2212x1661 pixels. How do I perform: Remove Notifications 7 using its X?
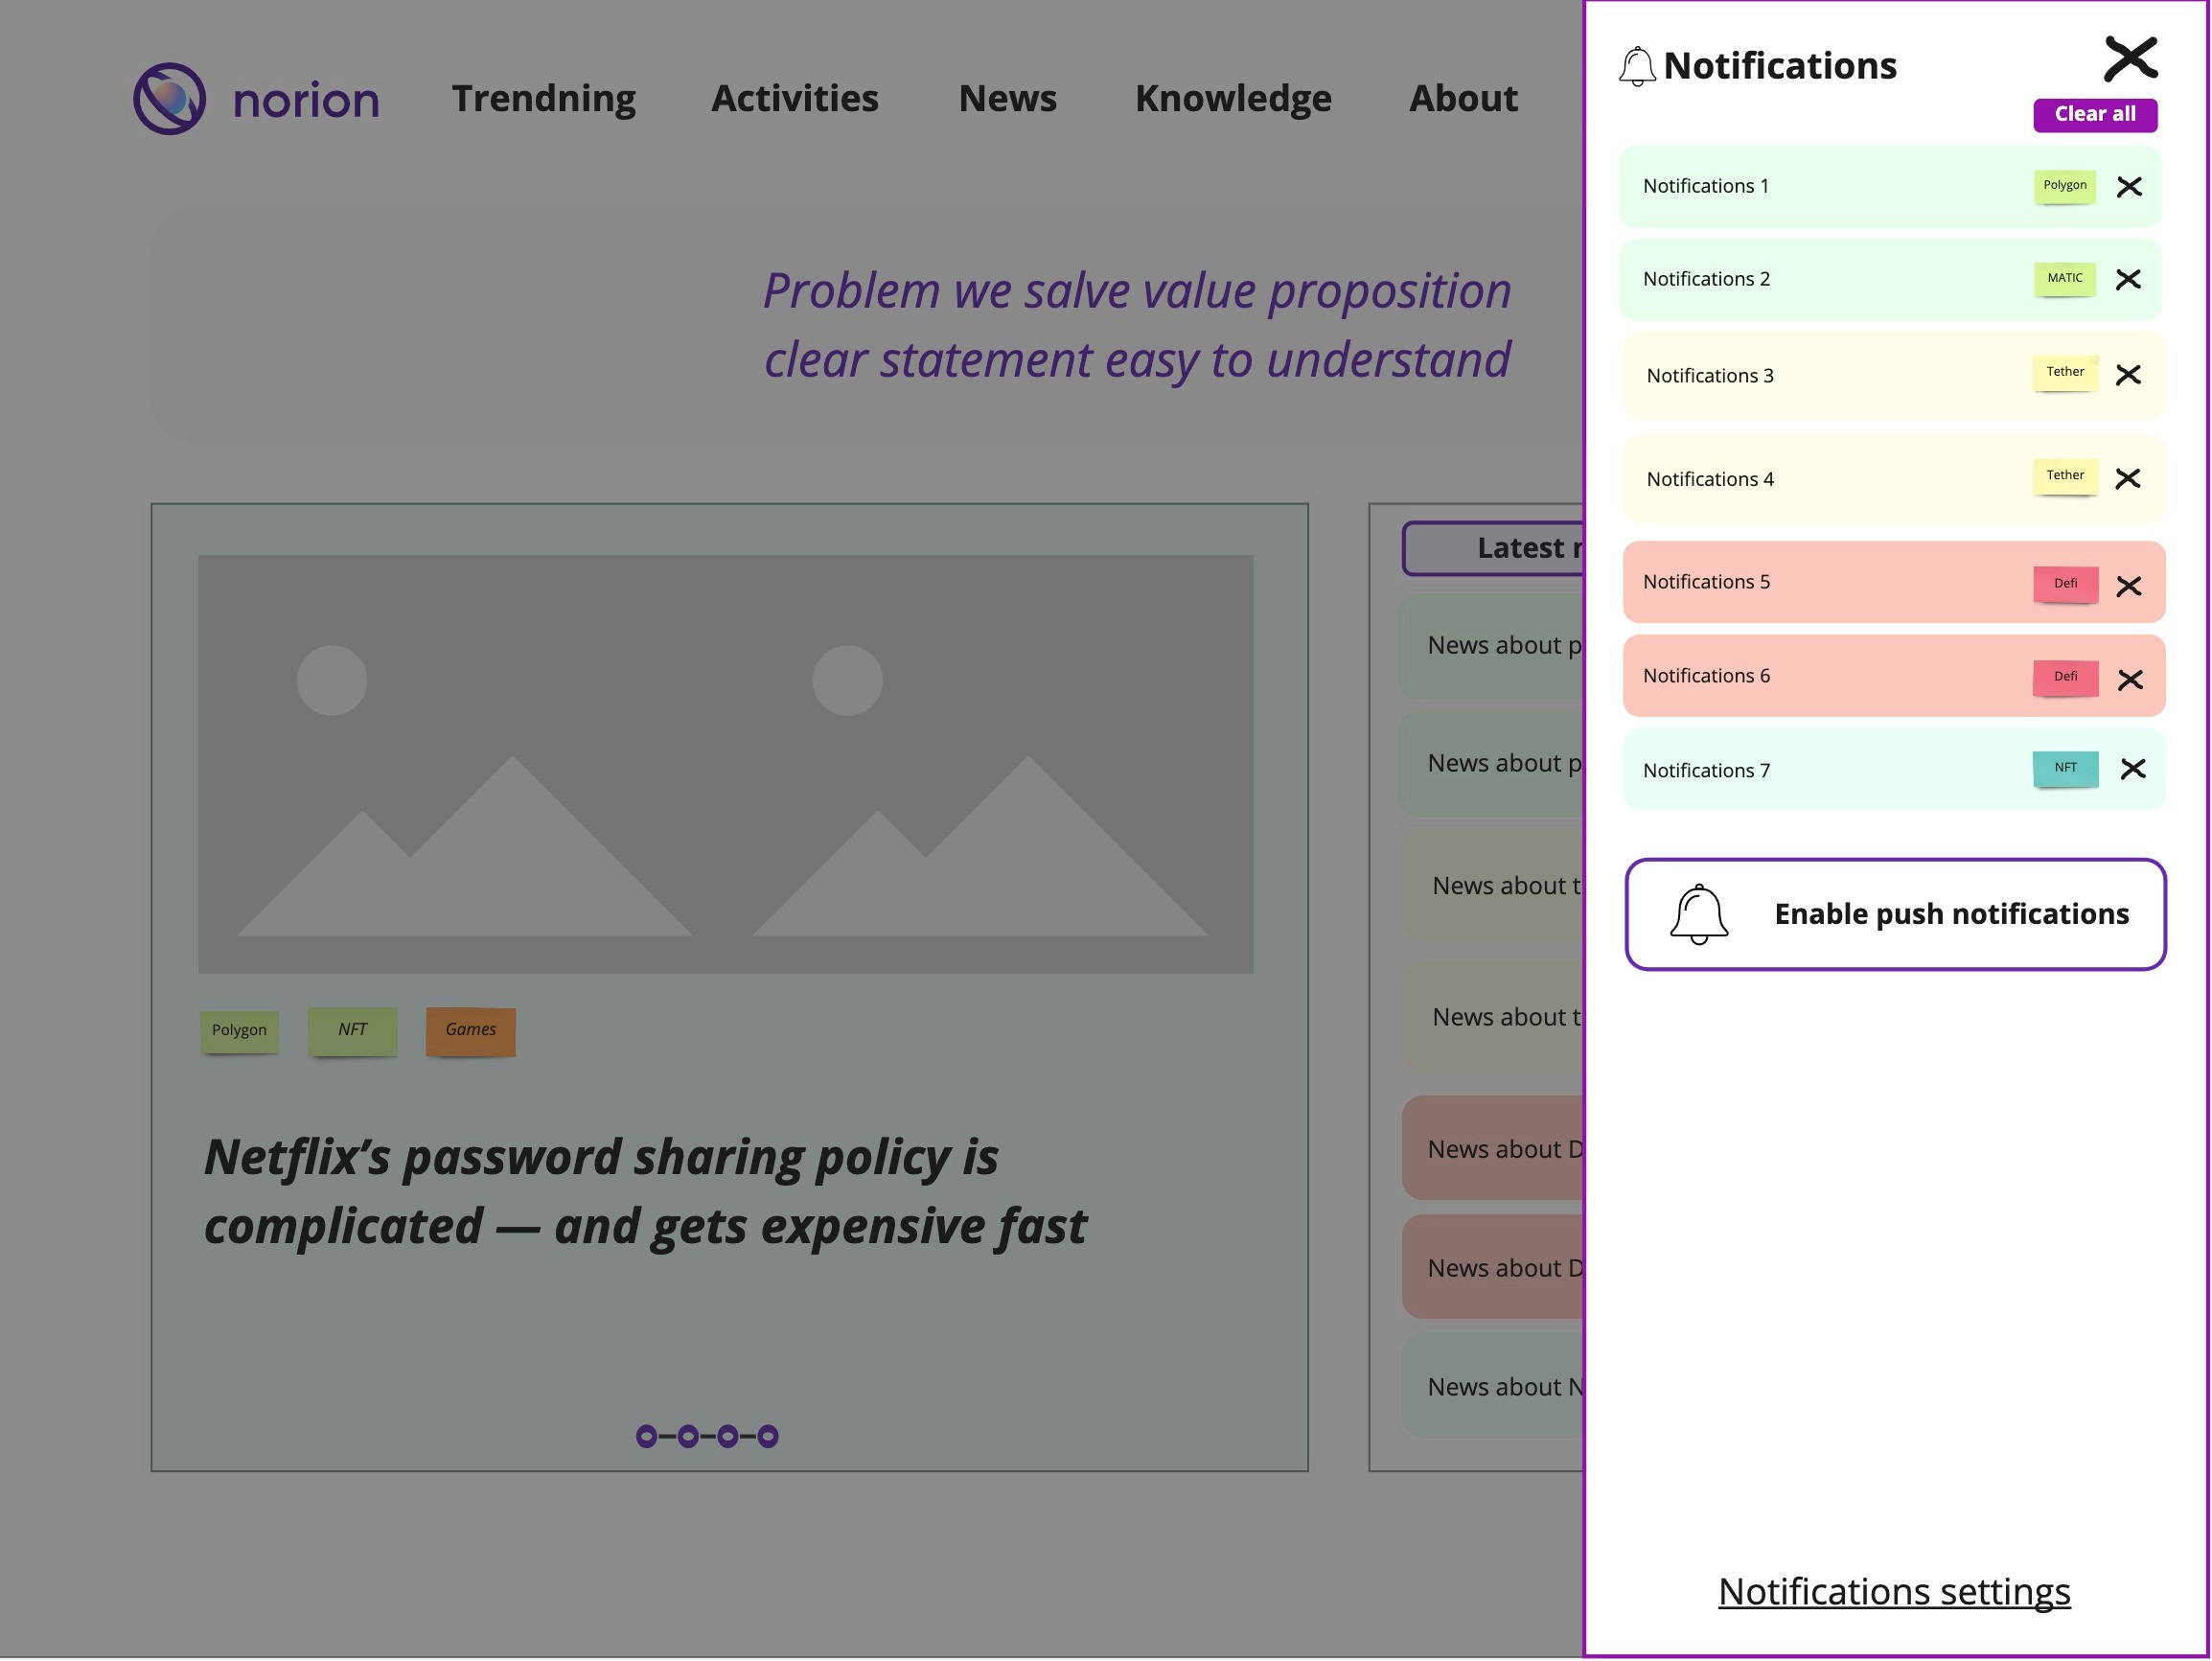click(x=2133, y=769)
